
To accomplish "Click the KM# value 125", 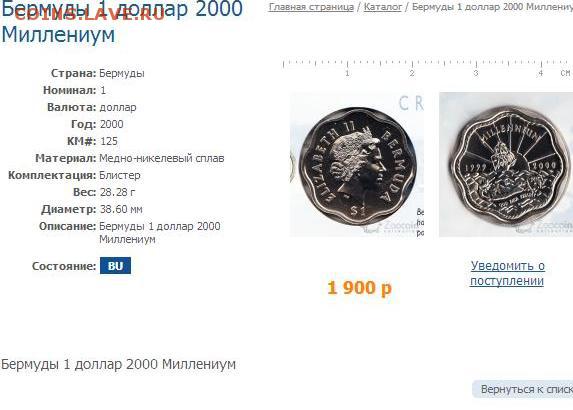I will point(109,141).
